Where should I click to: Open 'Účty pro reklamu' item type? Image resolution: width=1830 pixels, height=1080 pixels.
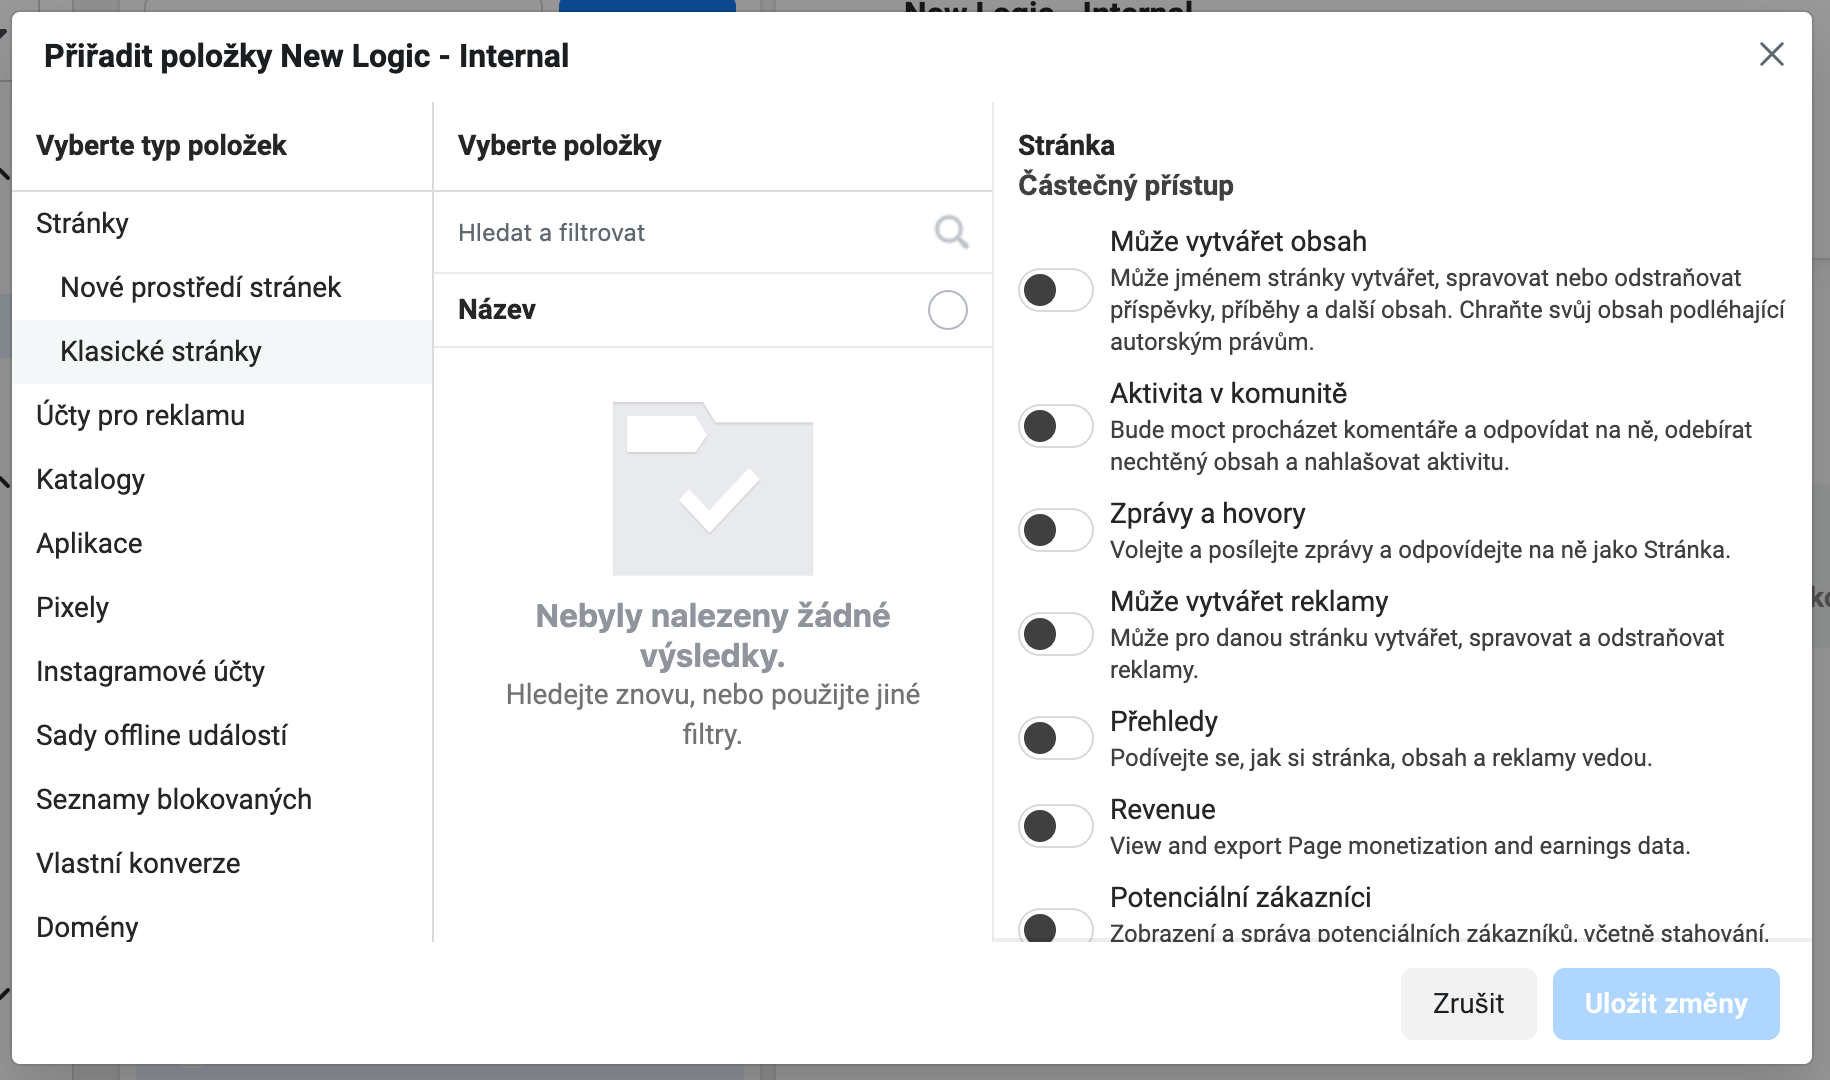click(x=140, y=416)
